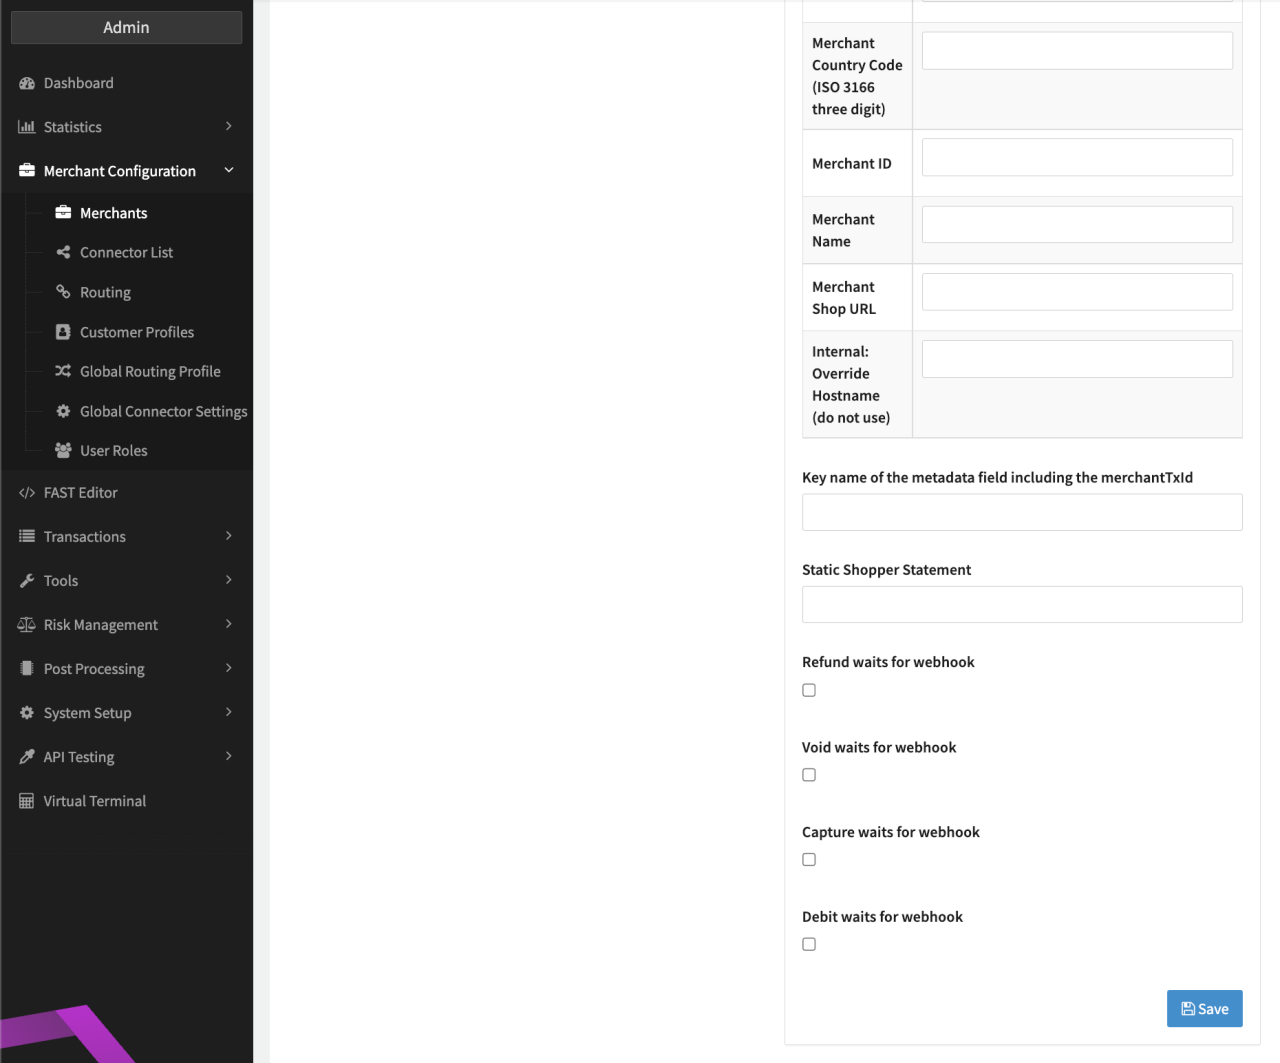Image resolution: width=1280 pixels, height=1063 pixels.
Task: Expand the Statistics menu chevron
Action: coord(229,127)
